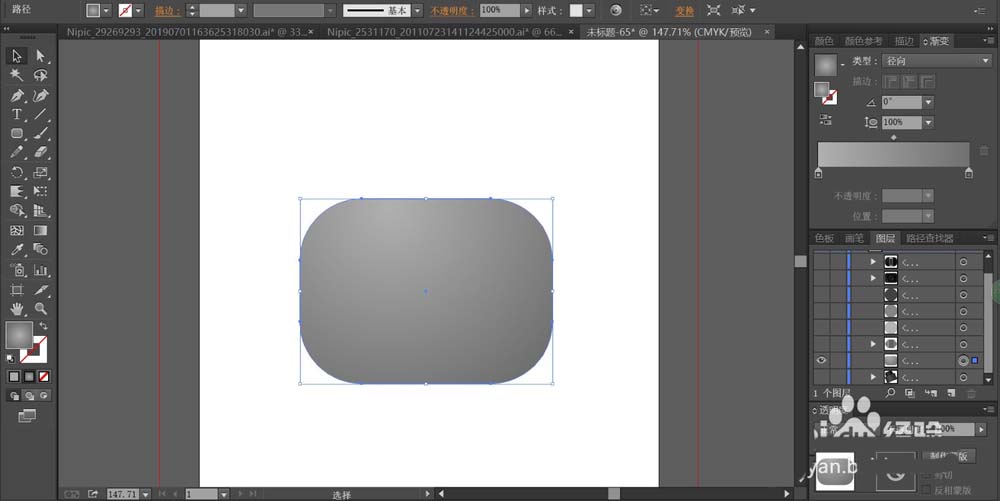Click the delete selection trash icon in the Layers panel
This screenshot has width=1000, height=501.
971,394
